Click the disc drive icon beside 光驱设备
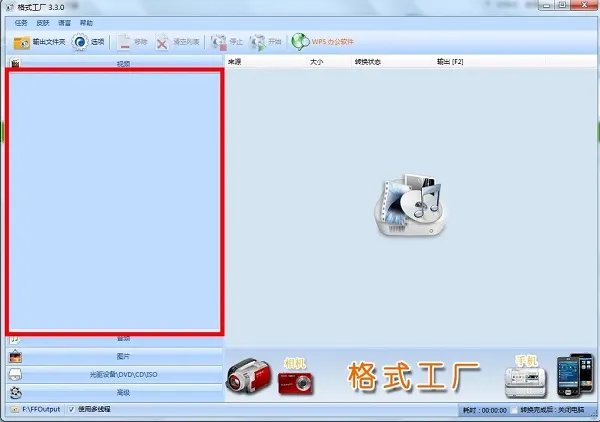This screenshot has height=422, width=600. (x=15, y=374)
